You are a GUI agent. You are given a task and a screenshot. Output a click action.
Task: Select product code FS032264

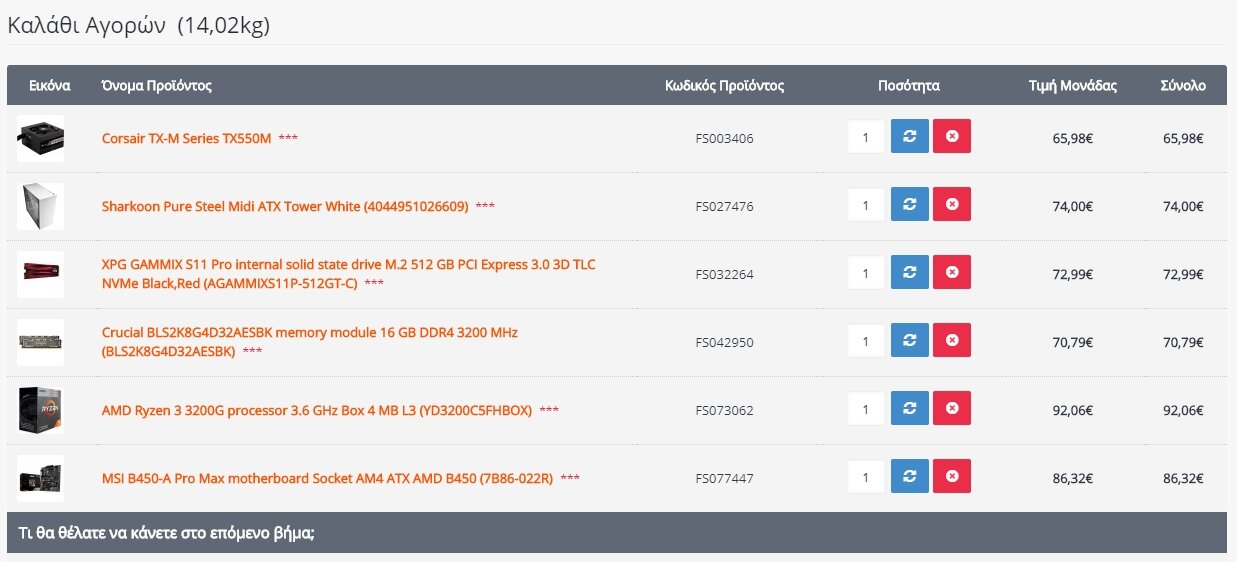(x=724, y=274)
